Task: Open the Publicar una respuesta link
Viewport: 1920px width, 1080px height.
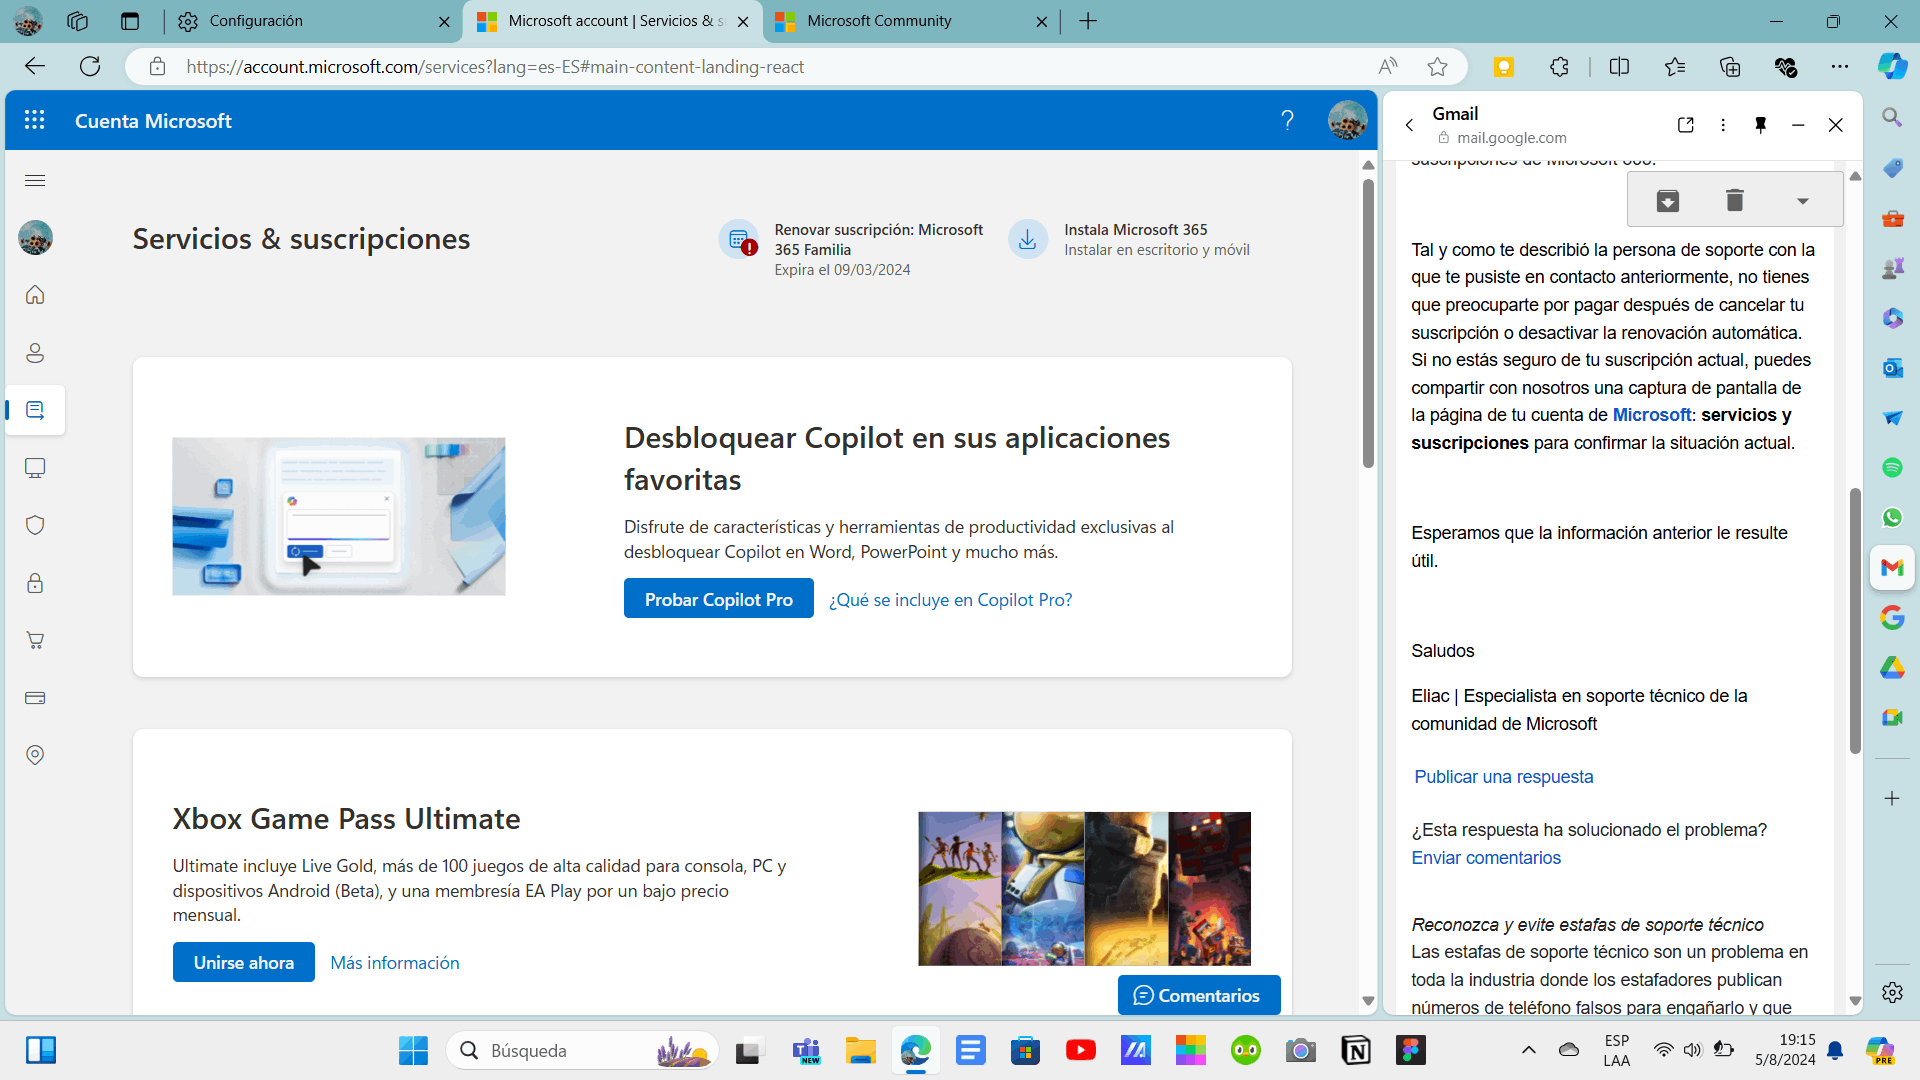Action: point(1503,777)
